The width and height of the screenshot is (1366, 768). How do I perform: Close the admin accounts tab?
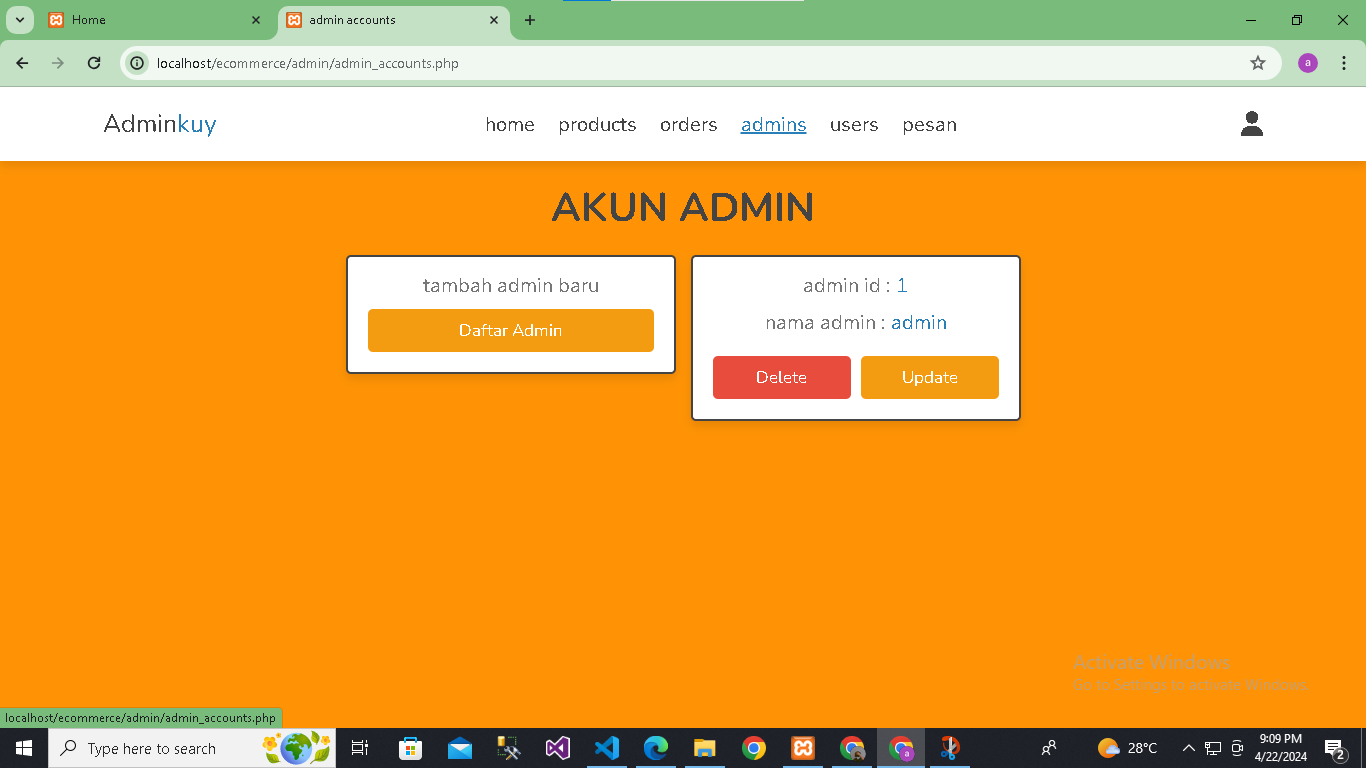coord(494,20)
